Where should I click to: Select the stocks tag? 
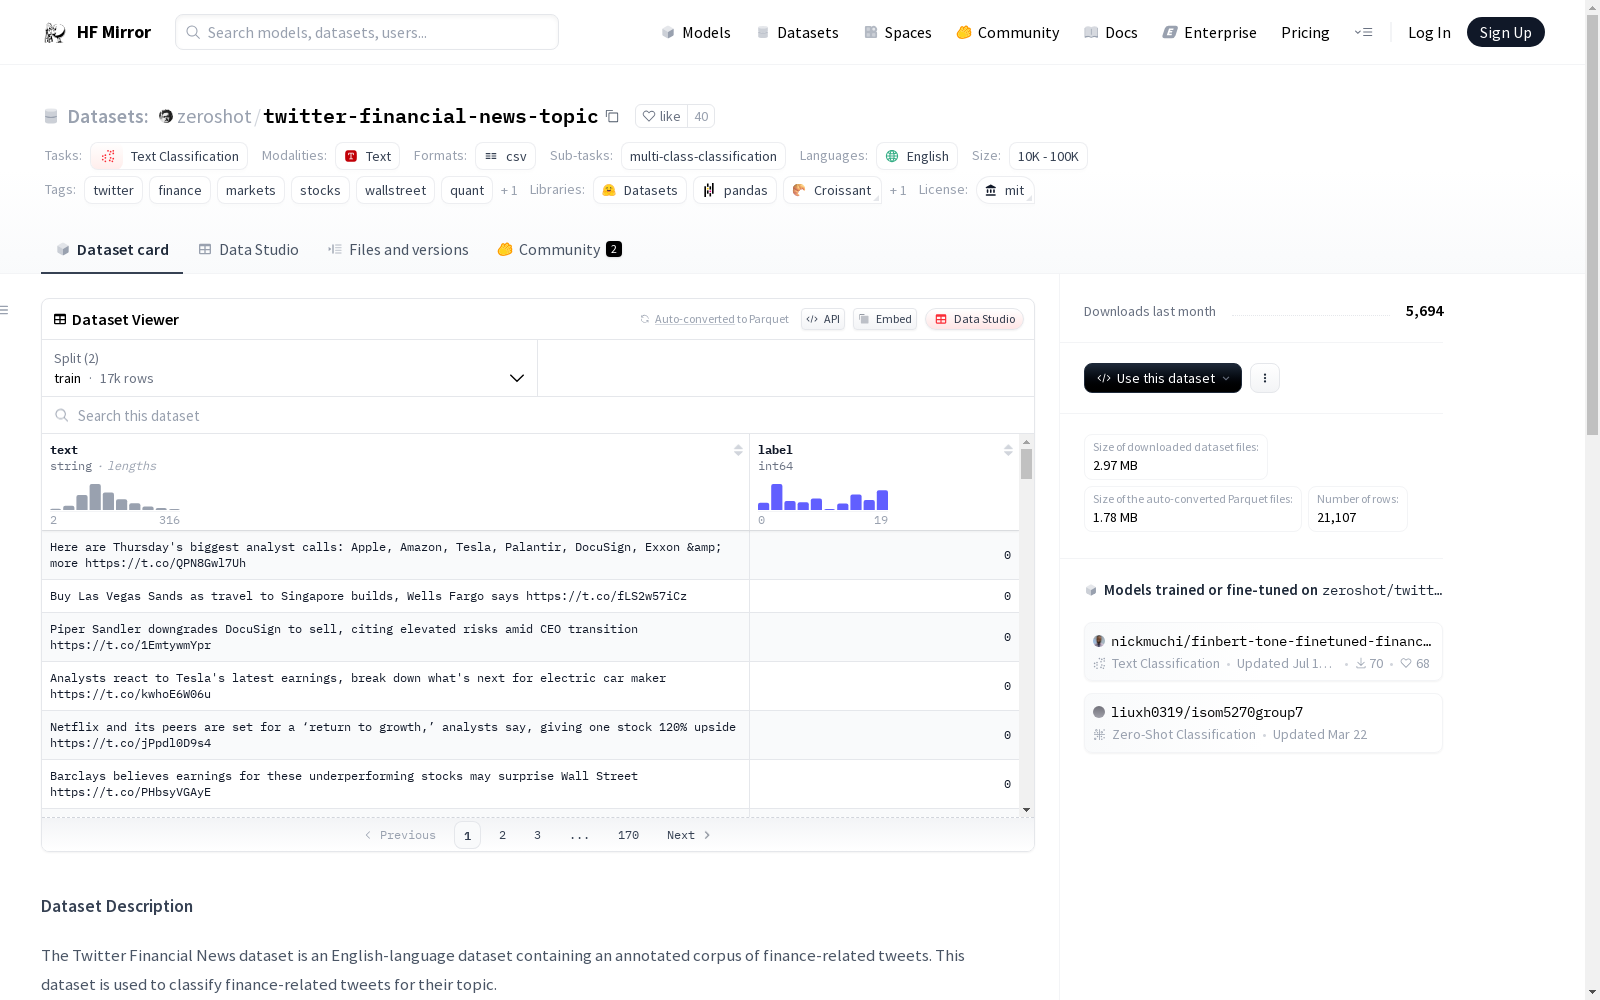click(320, 190)
